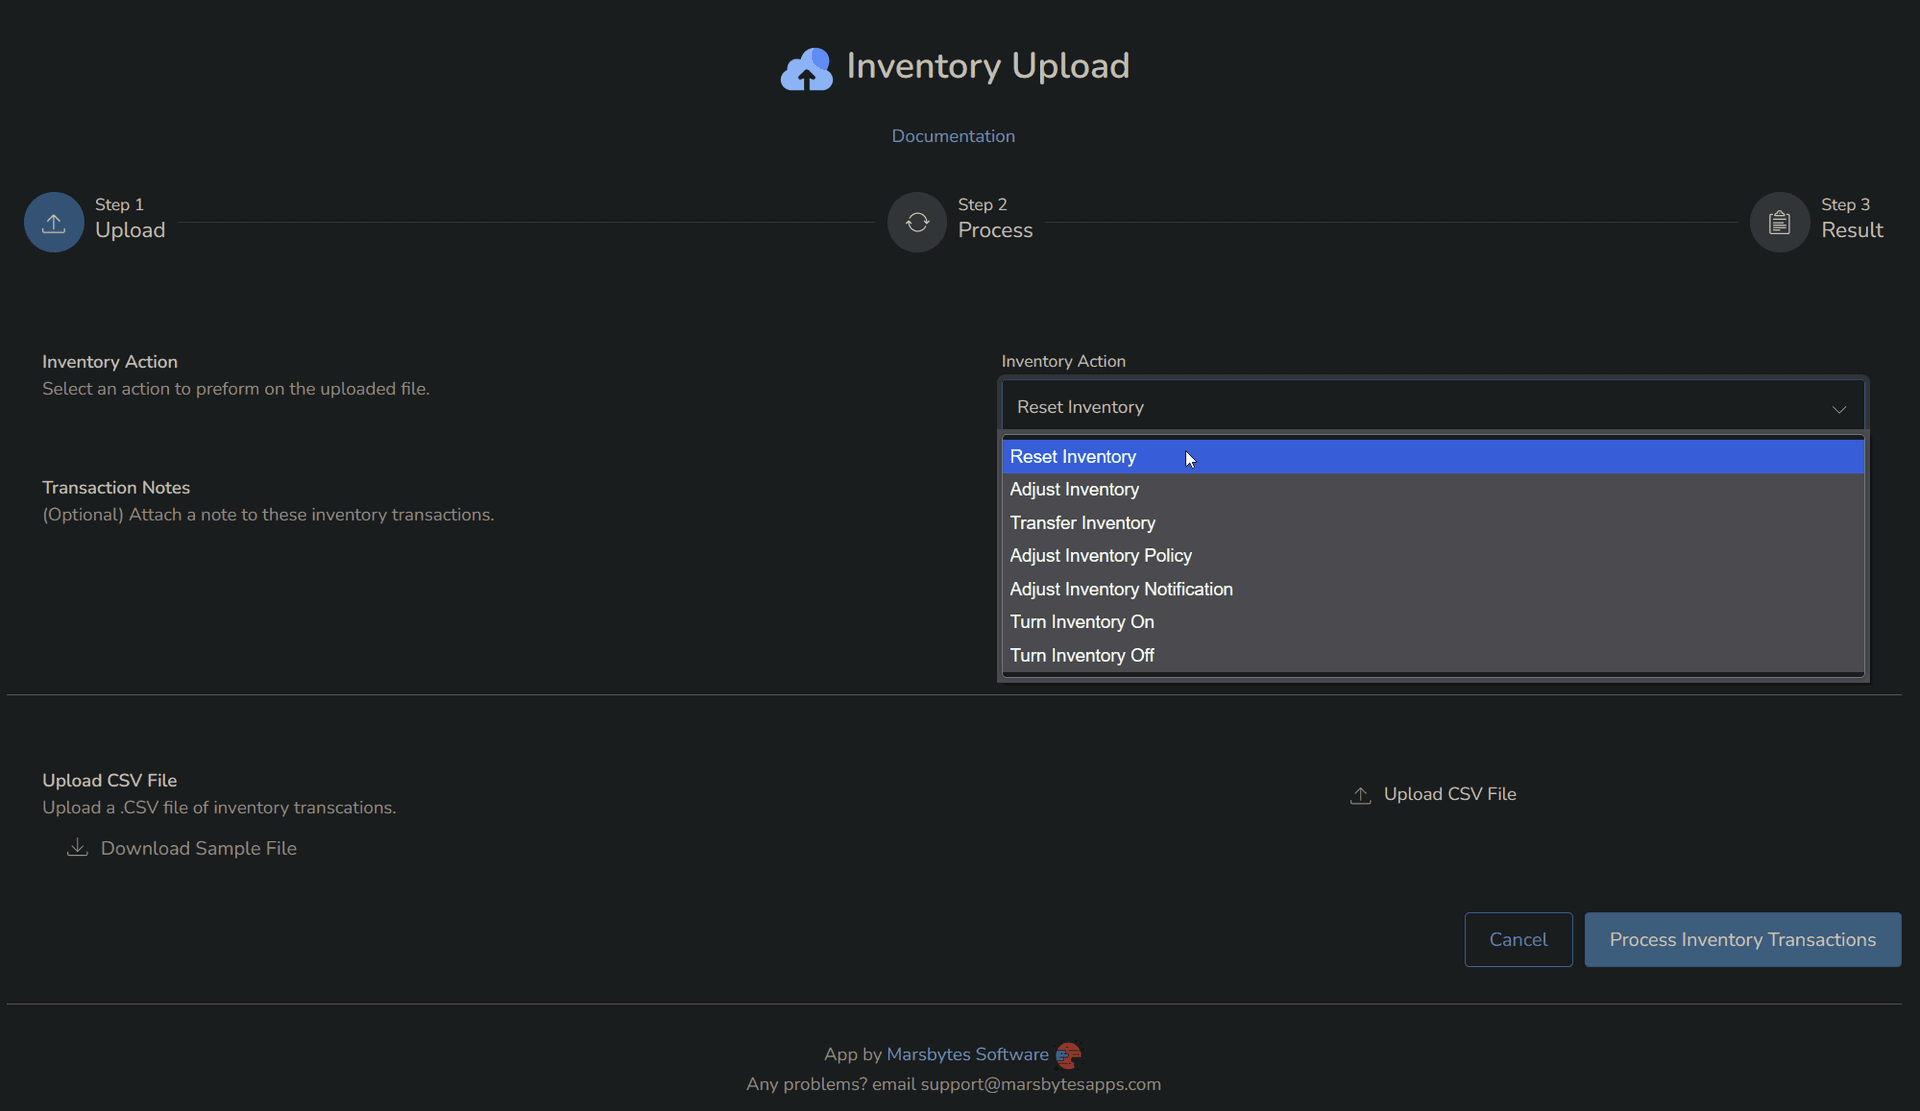Click the Step 3 Result clipboard icon

click(1779, 221)
